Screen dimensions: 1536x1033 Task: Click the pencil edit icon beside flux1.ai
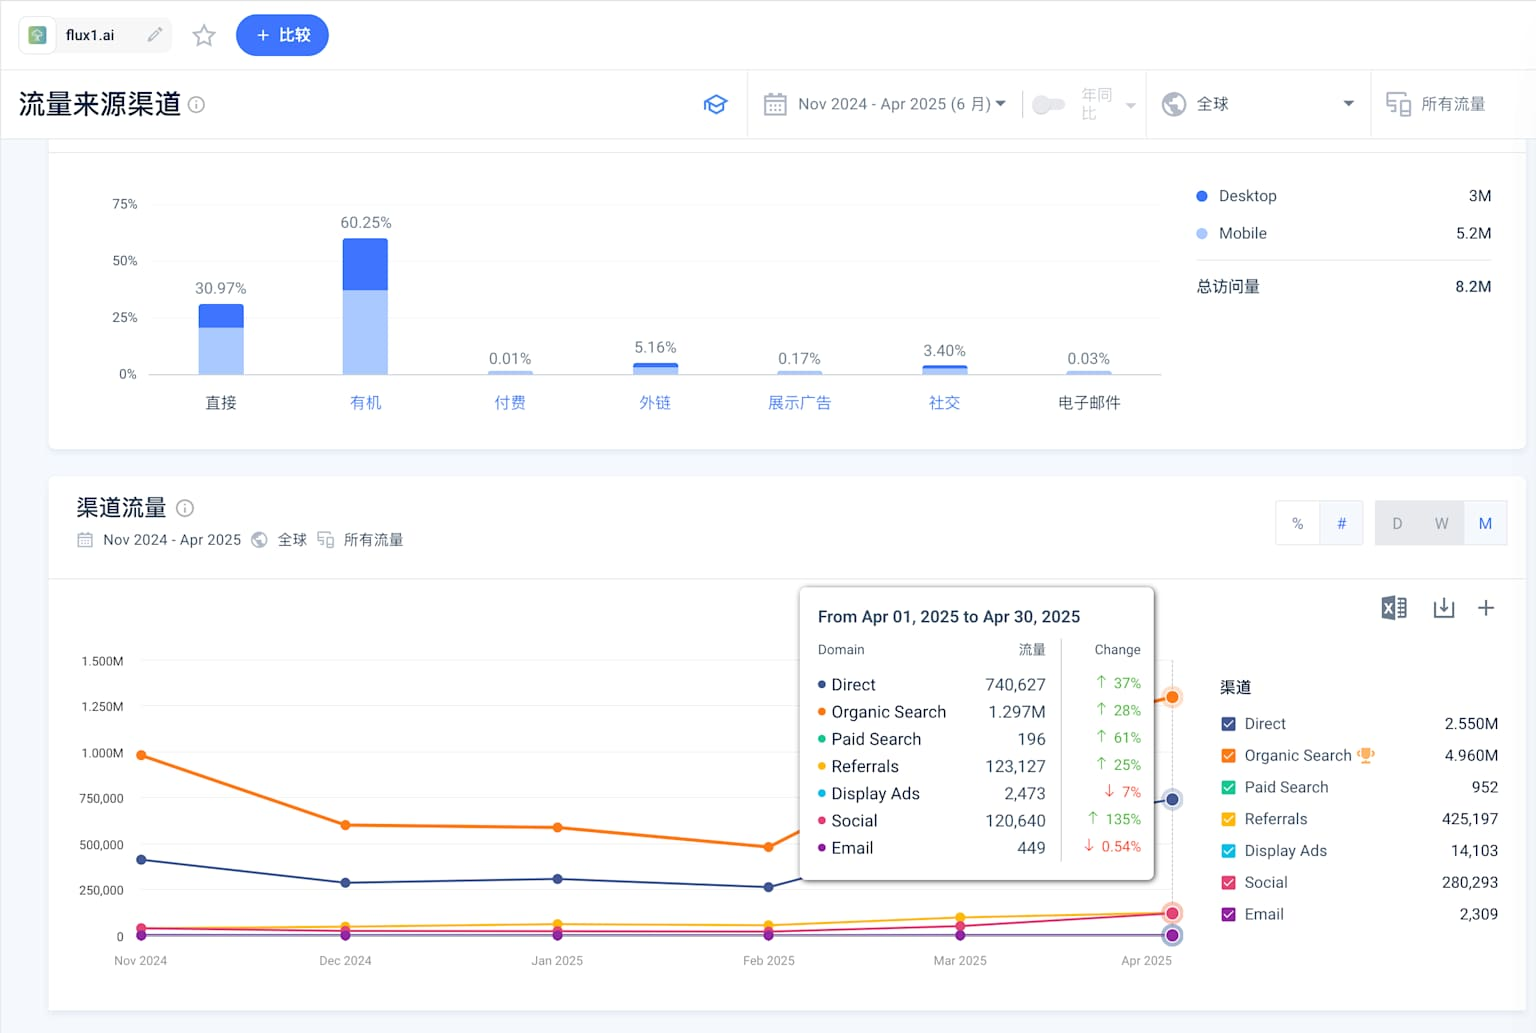point(155,35)
